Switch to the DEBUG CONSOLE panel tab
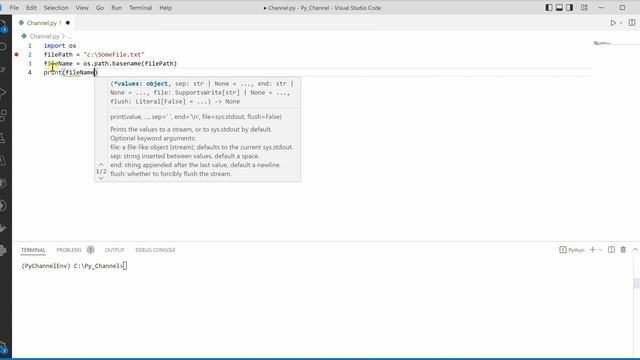Viewport: 640px width, 360px height. coord(155,250)
